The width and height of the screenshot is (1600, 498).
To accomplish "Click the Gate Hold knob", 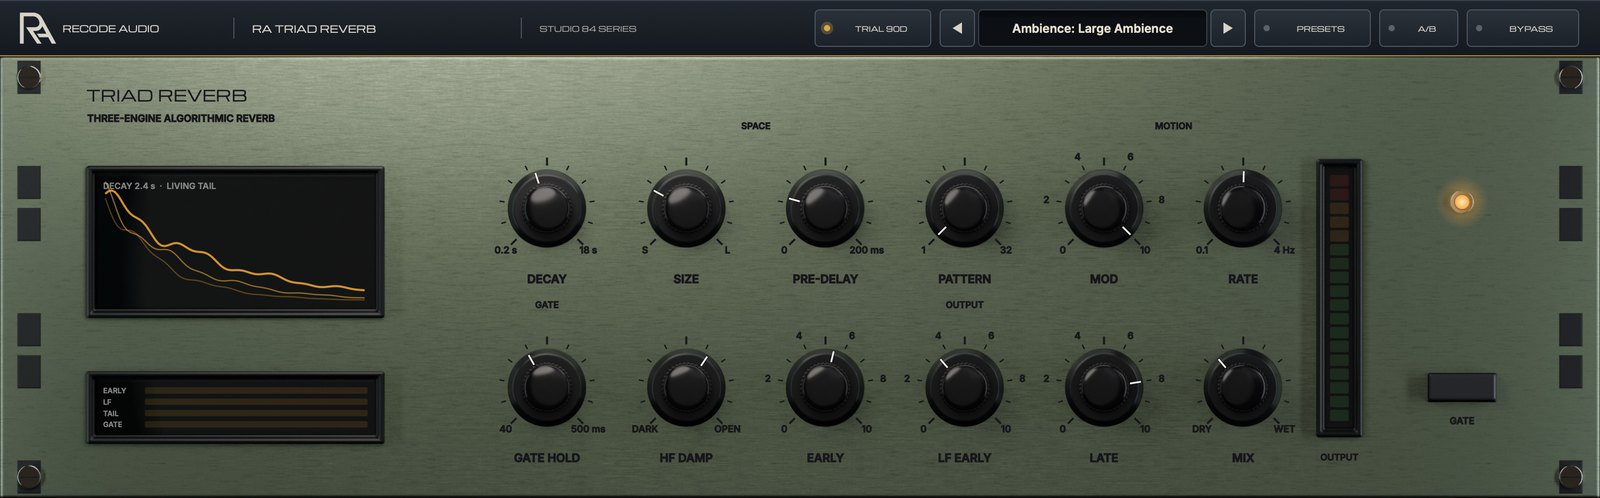I will (x=546, y=387).
